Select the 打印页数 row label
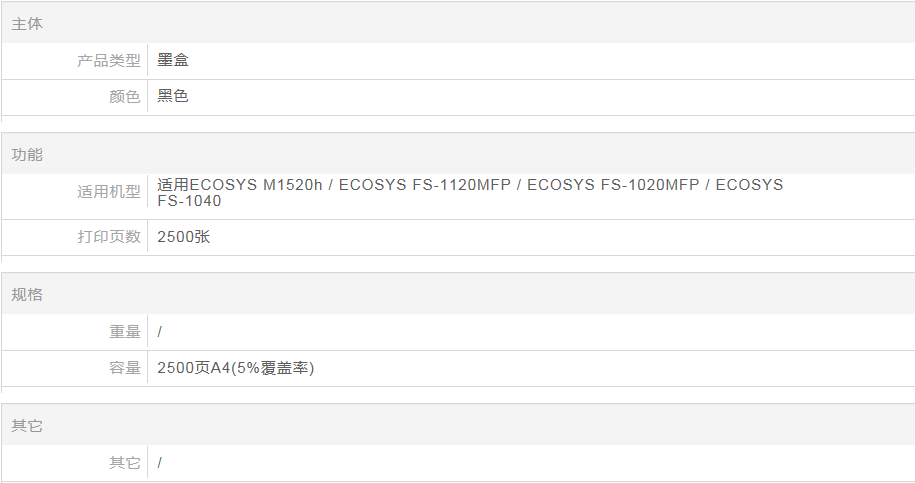Screen dimensions: 915x483 [x=109, y=238]
